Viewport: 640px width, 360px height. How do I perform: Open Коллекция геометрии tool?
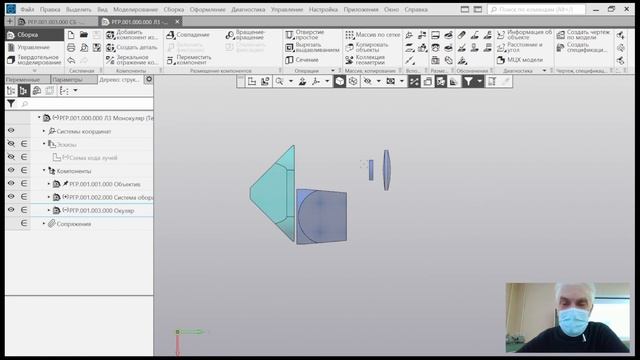click(365, 60)
